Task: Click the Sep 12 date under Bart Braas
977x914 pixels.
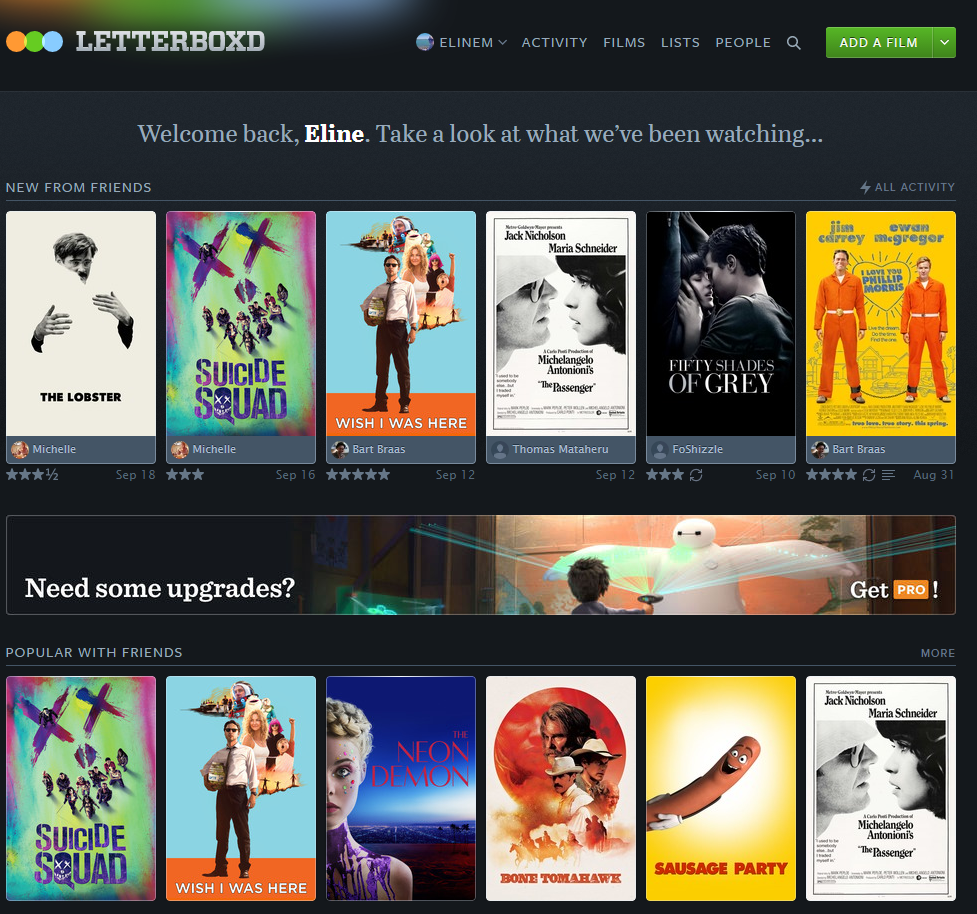Action: click(455, 475)
